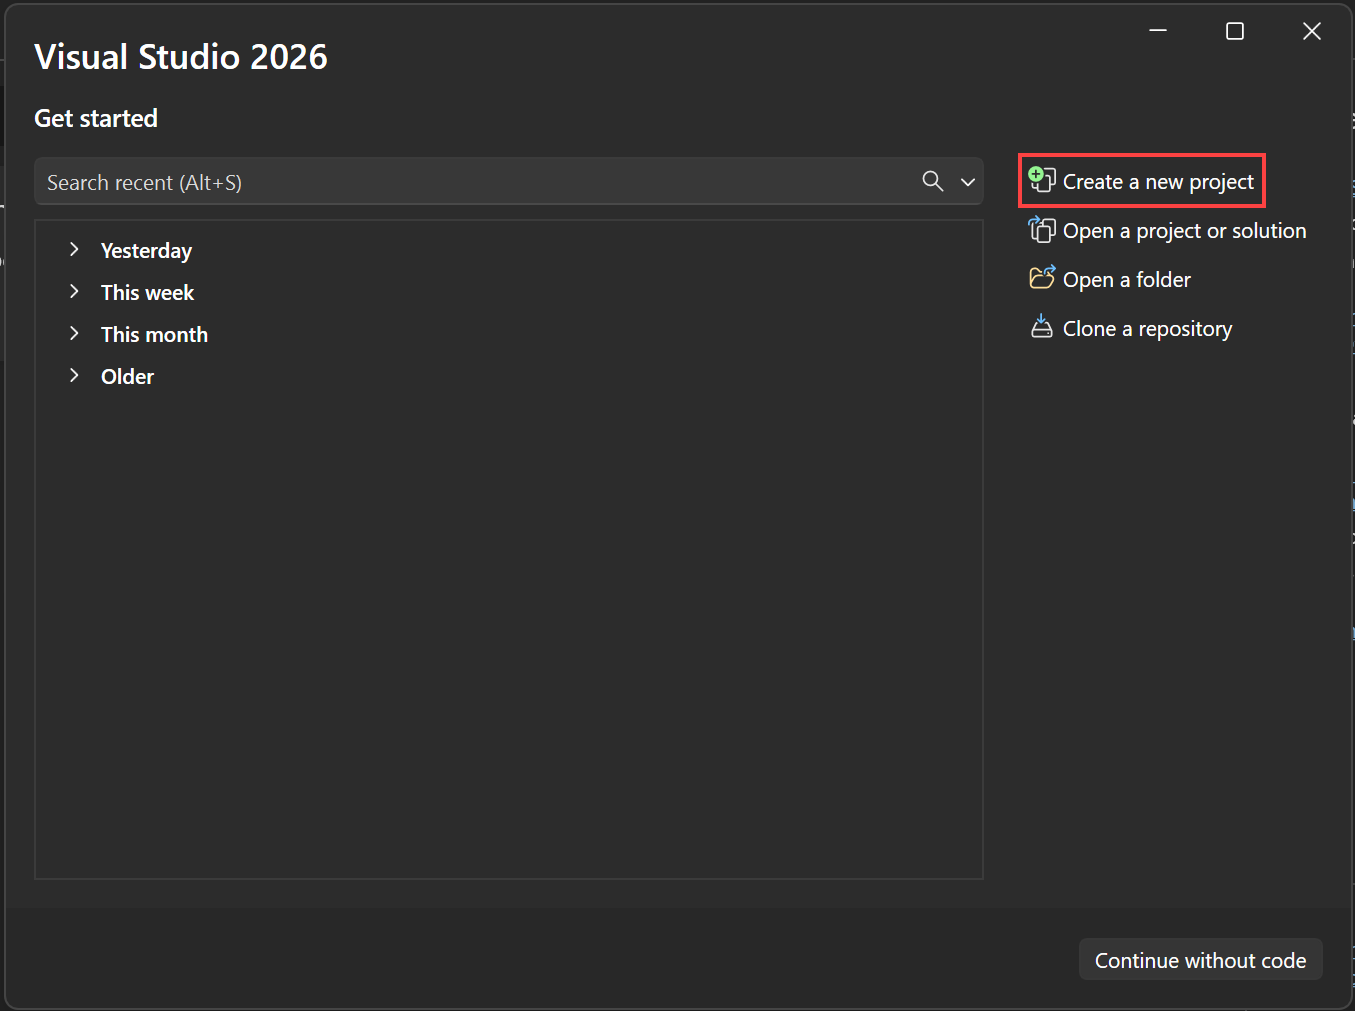Click the Open a project or solution icon
Viewport: 1355px width, 1011px height.
click(x=1042, y=229)
